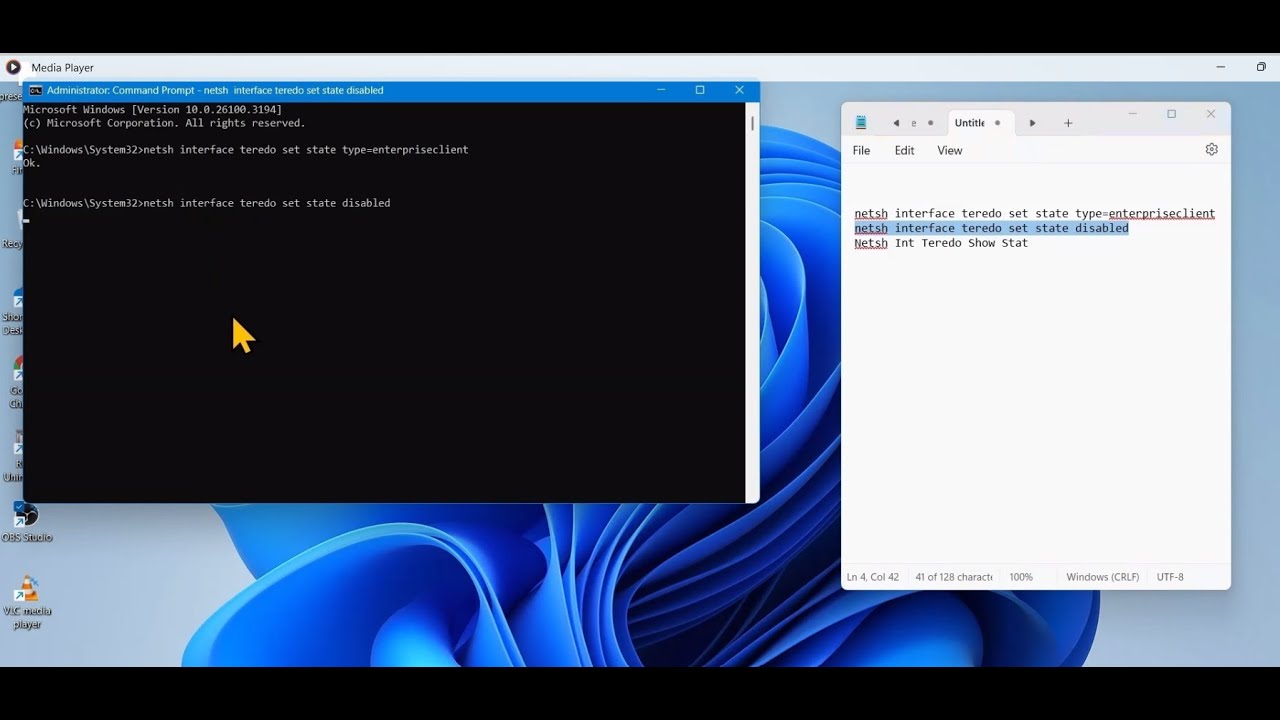Open the View menu in Notepad

950,150
